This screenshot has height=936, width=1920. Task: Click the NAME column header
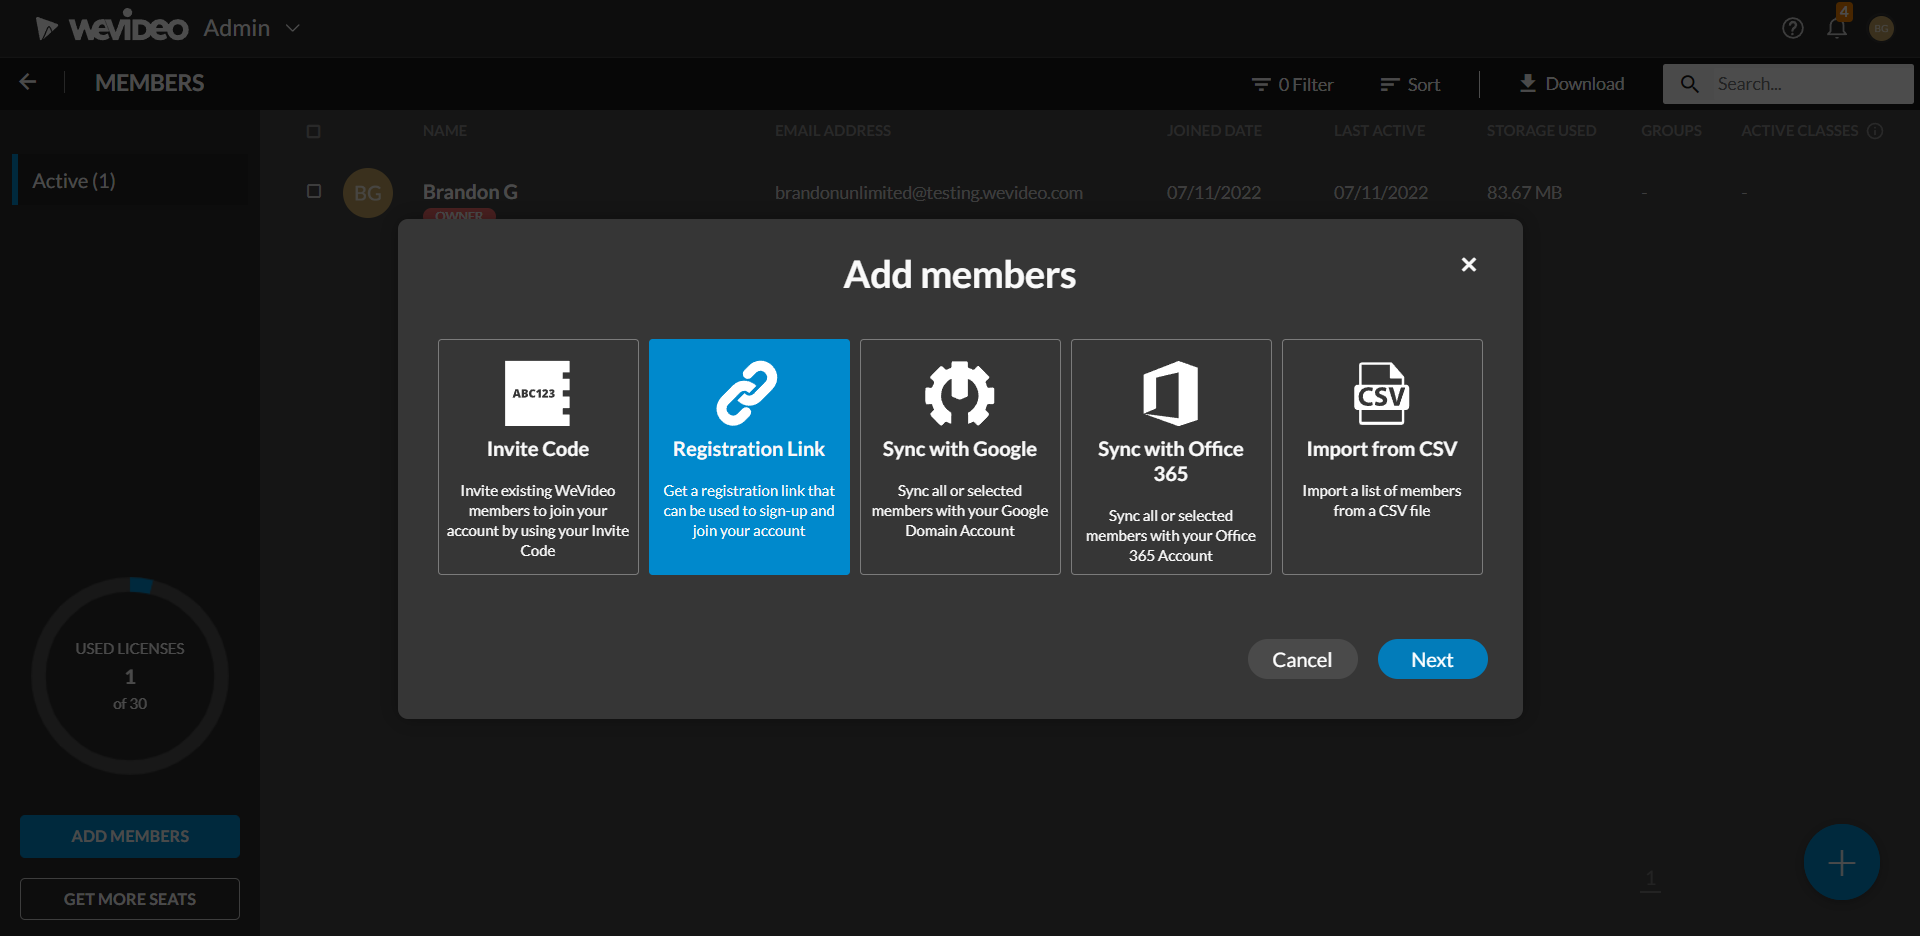pyautogui.click(x=445, y=131)
